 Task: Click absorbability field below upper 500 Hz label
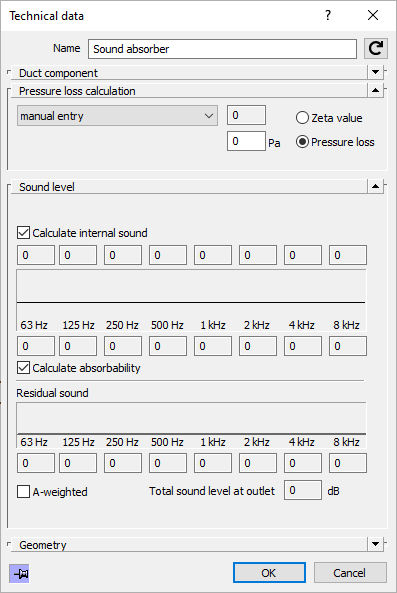click(168, 346)
